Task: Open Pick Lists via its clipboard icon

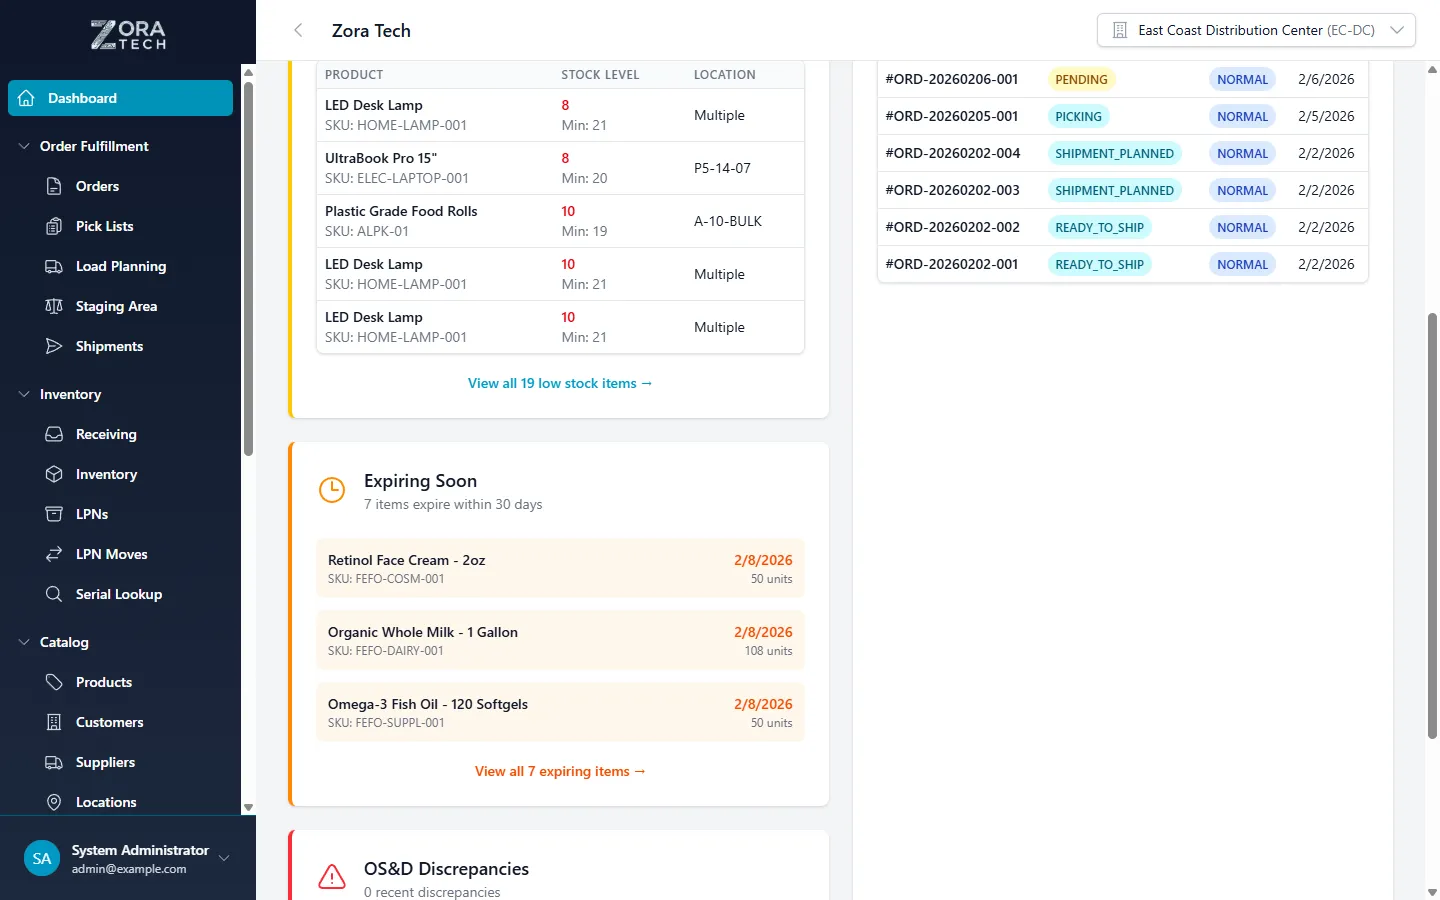Action: (53, 226)
